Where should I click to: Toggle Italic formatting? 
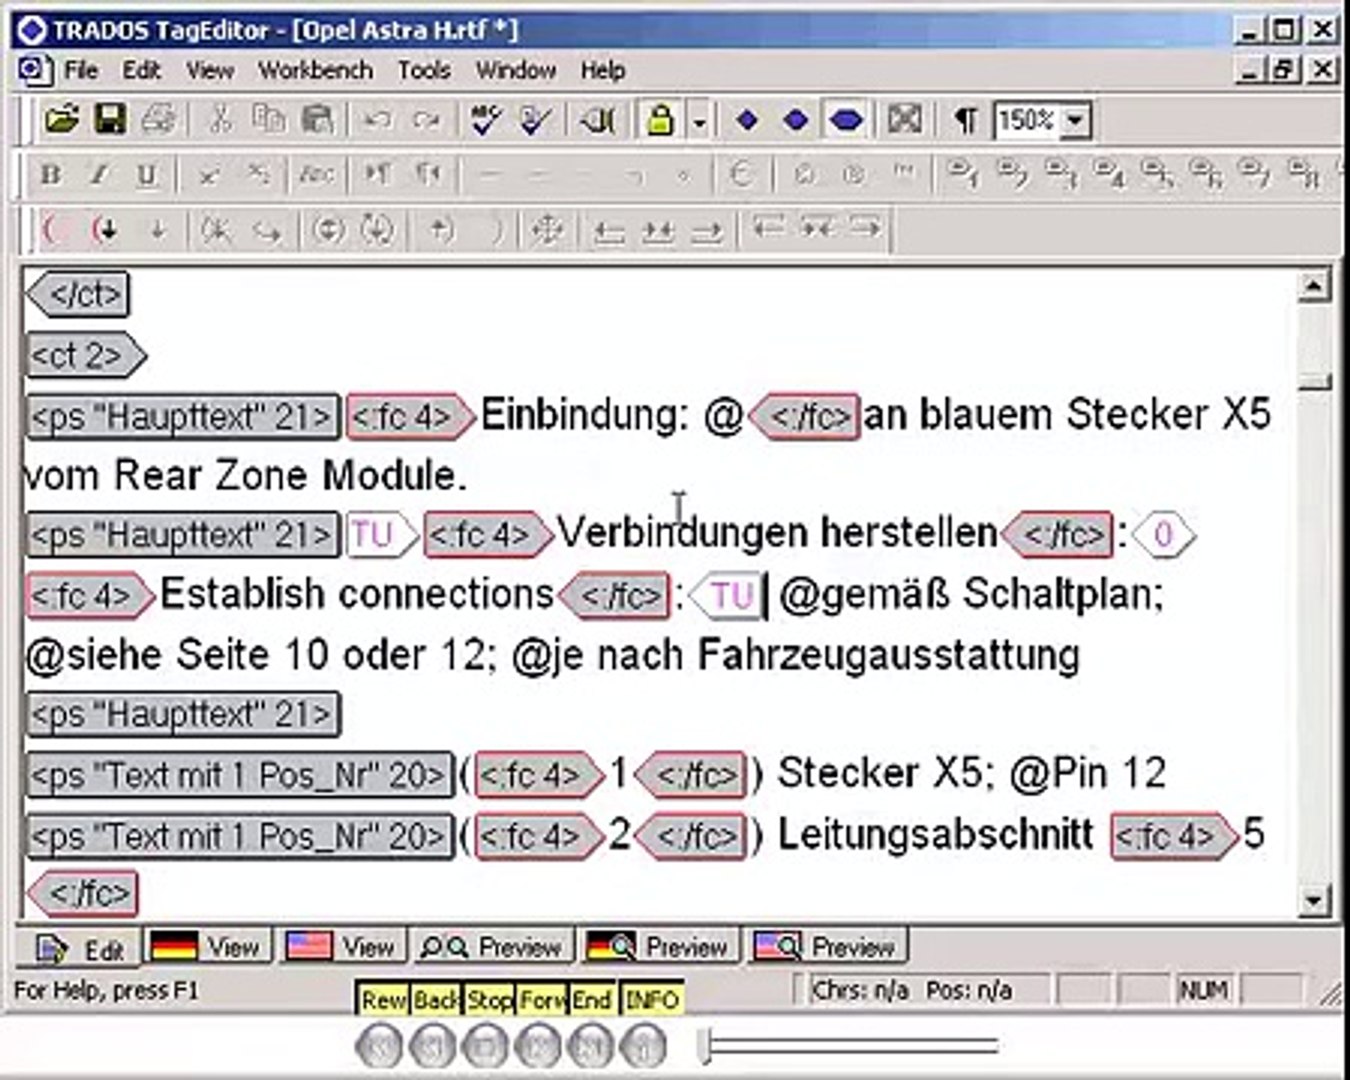coord(99,175)
